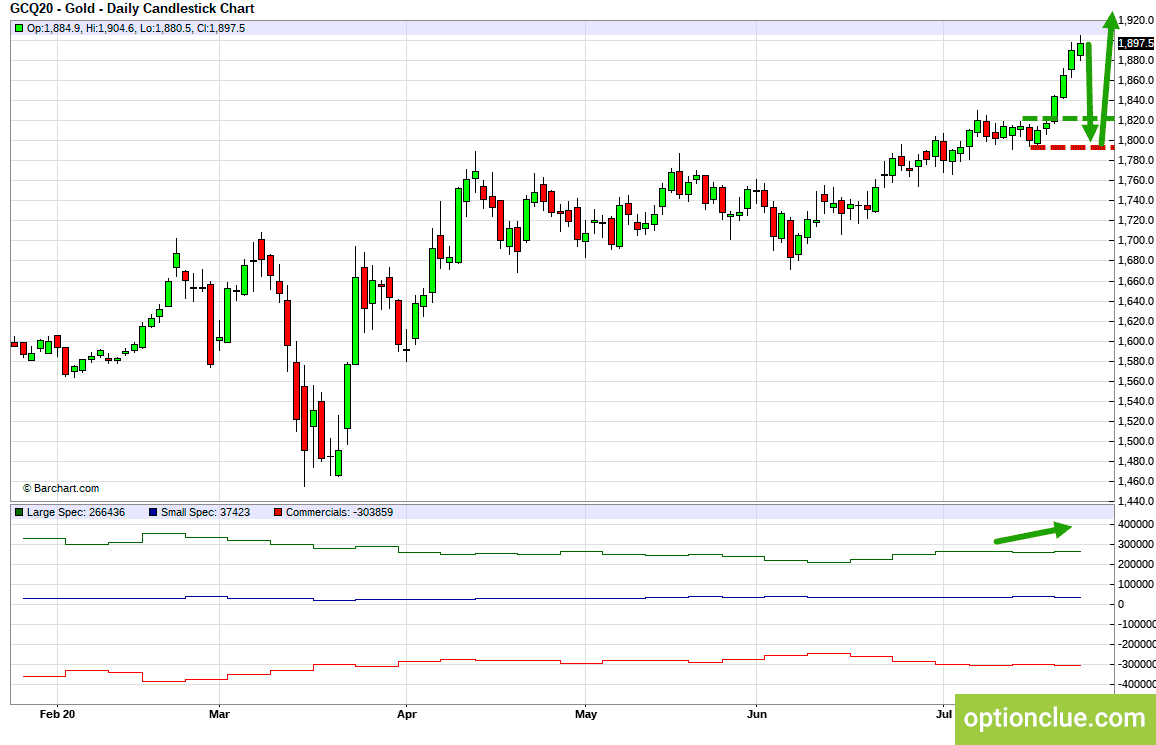The image size is (1156, 745).
Task: Click the Jun date axis label
Action: tap(757, 714)
